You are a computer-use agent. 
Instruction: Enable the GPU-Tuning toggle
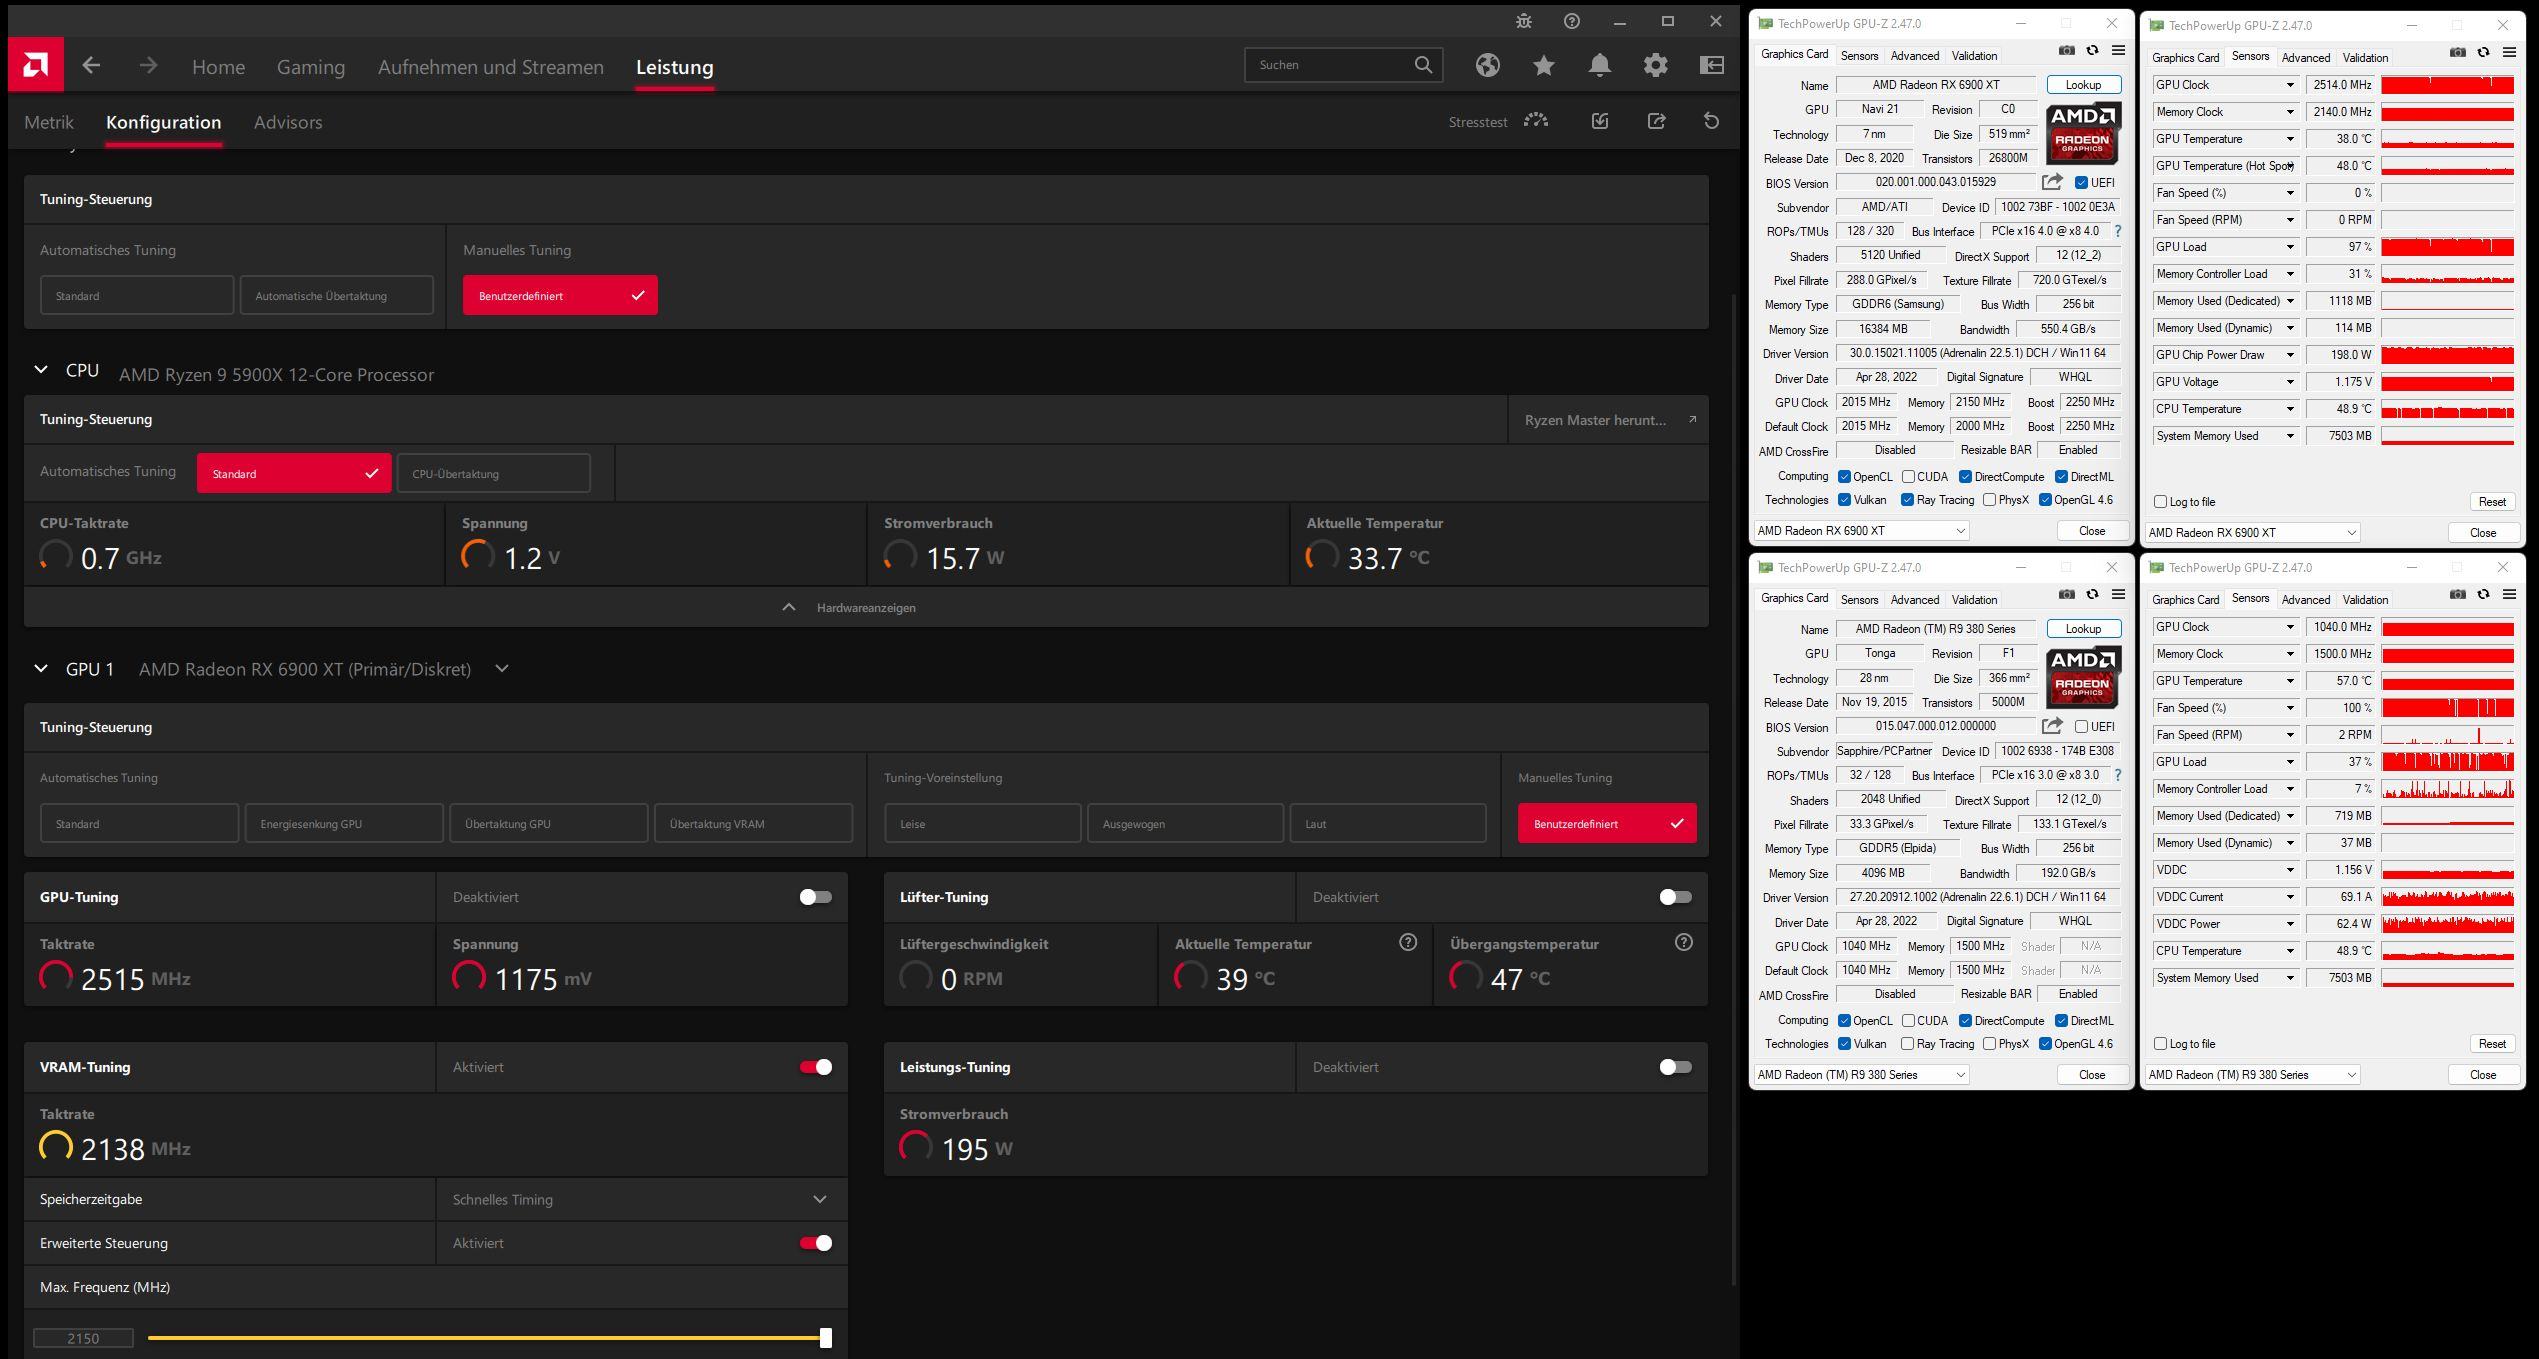click(x=815, y=897)
